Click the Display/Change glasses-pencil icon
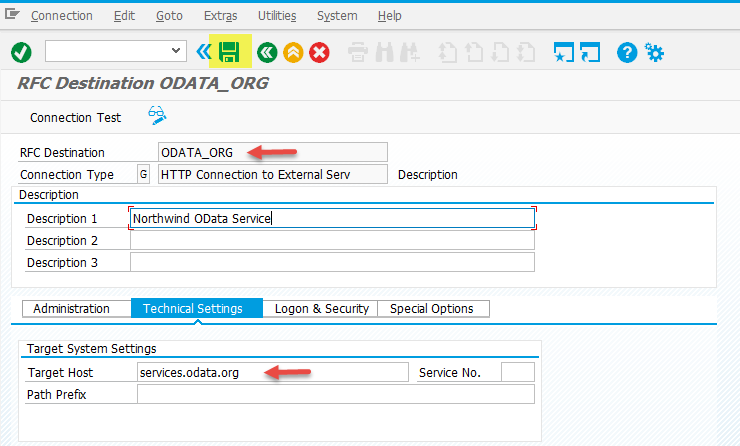Viewport: 740px width, 446px height. pos(157,116)
